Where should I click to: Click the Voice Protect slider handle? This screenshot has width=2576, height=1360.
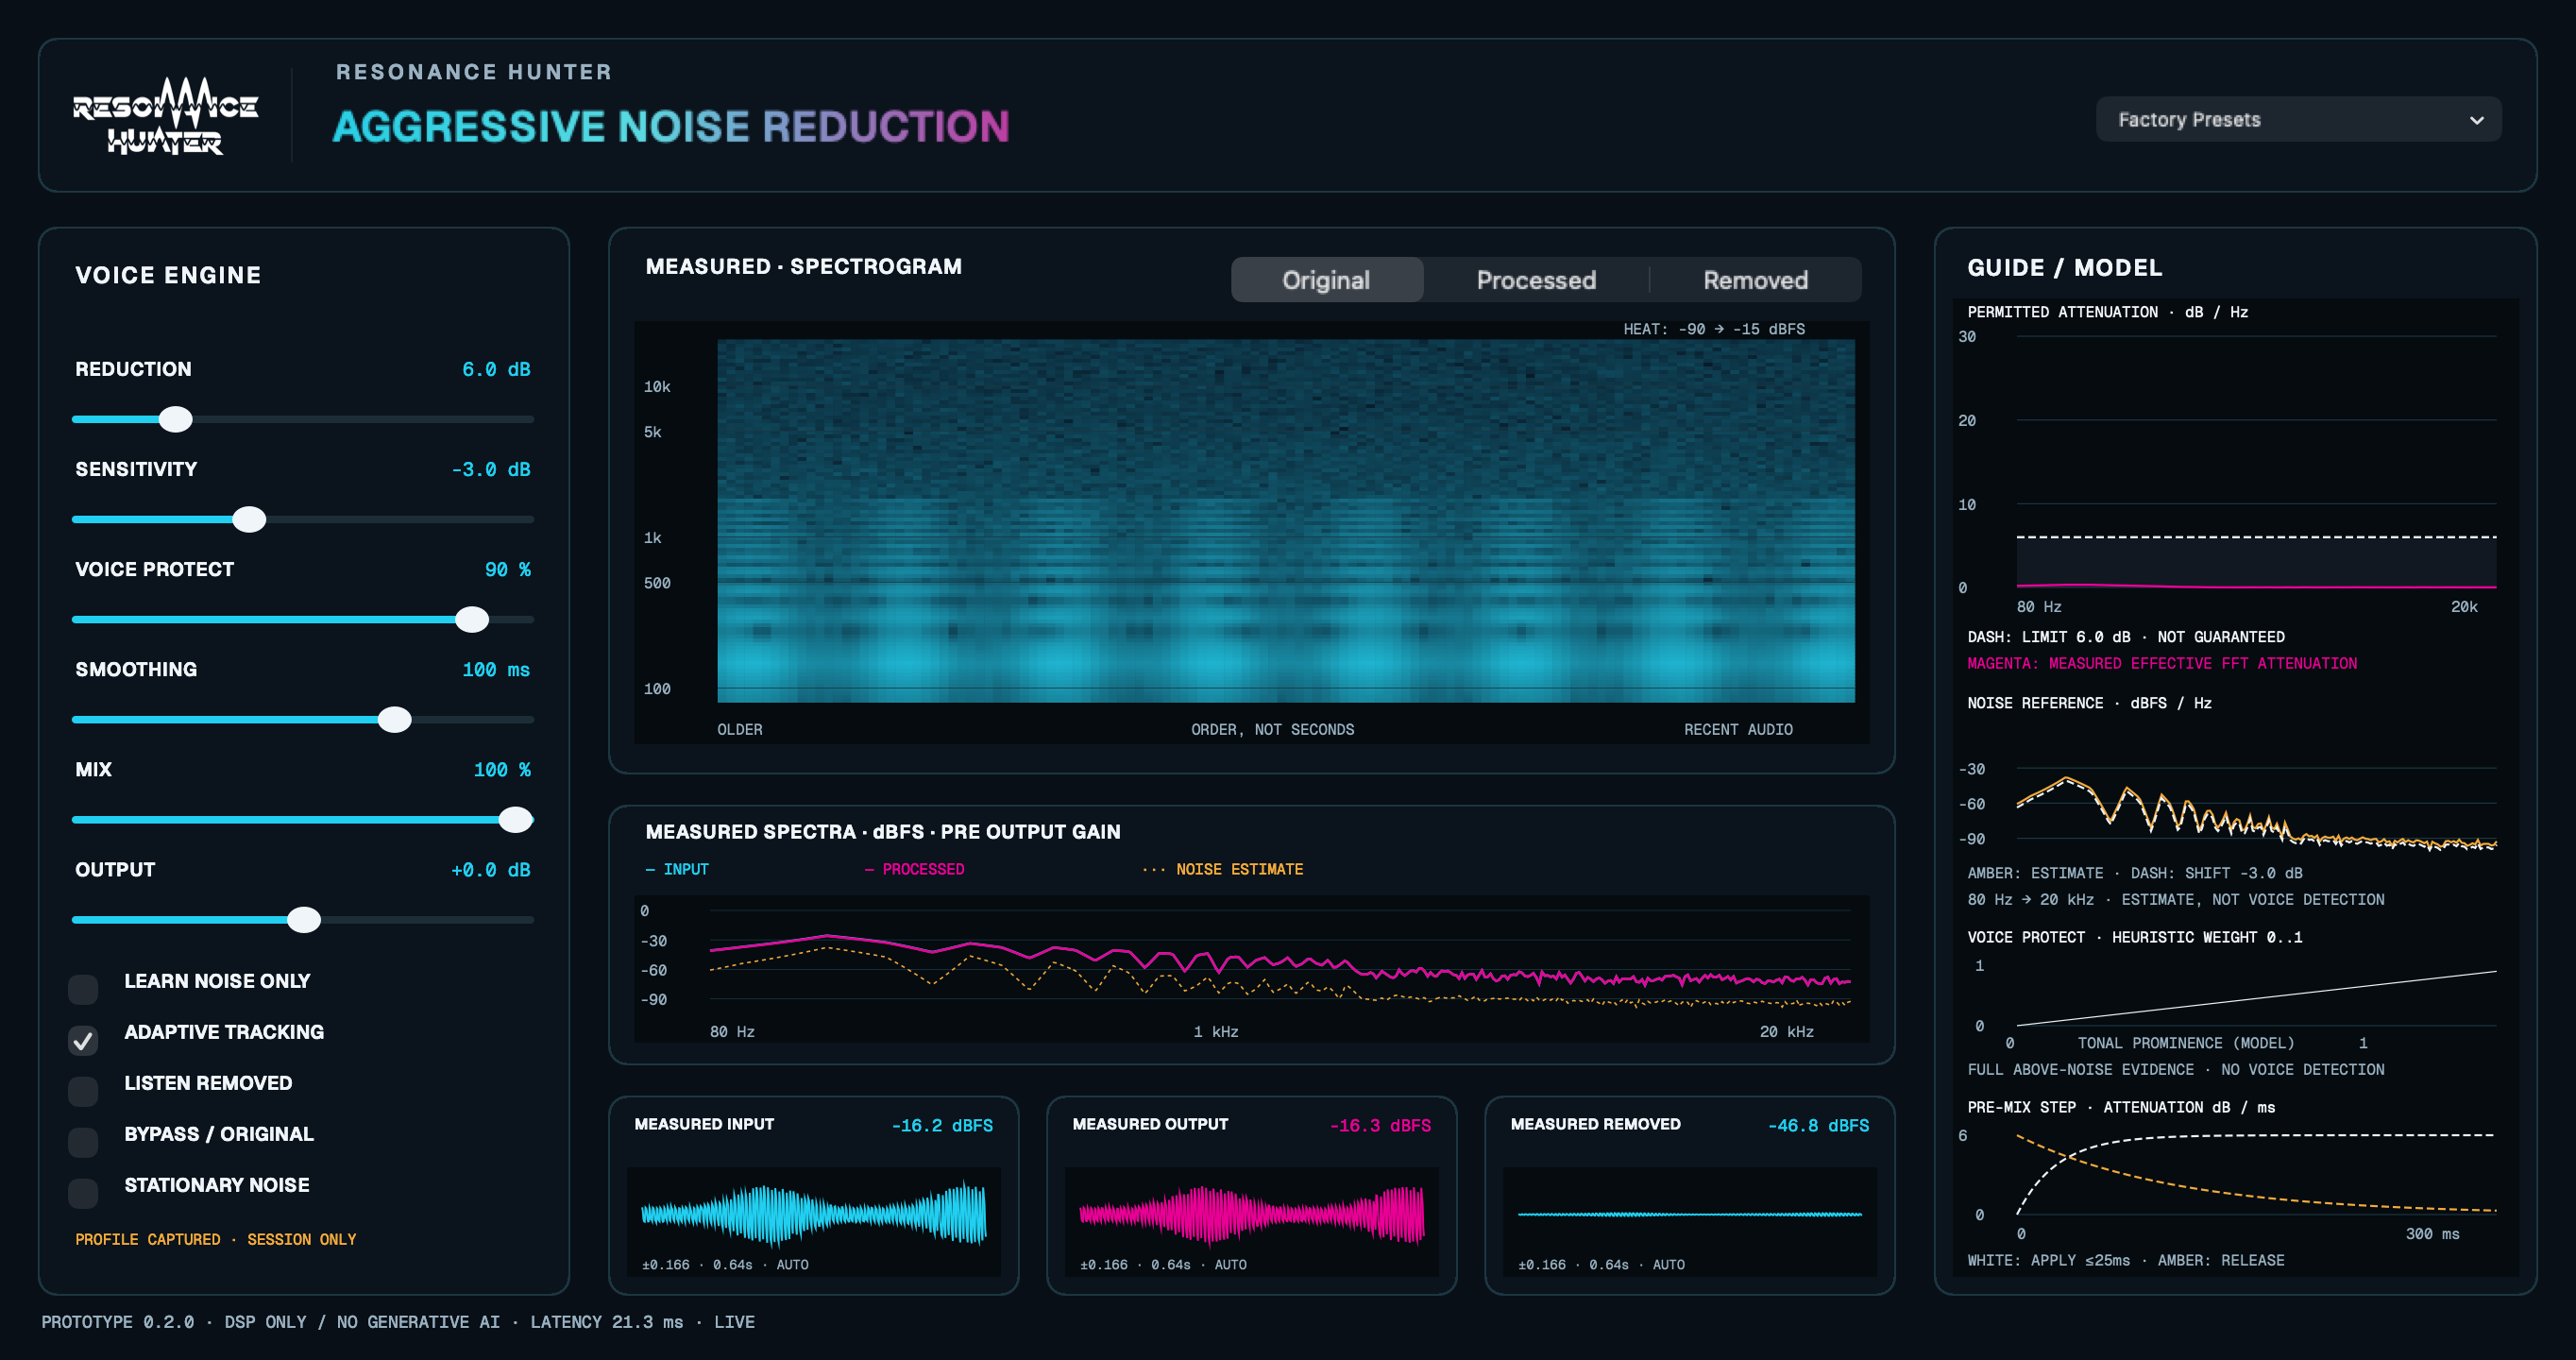[472, 619]
